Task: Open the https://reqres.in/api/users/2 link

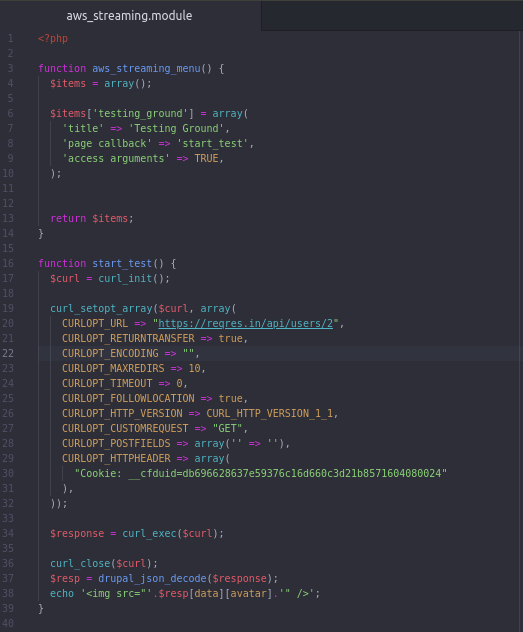Action: 245,323
